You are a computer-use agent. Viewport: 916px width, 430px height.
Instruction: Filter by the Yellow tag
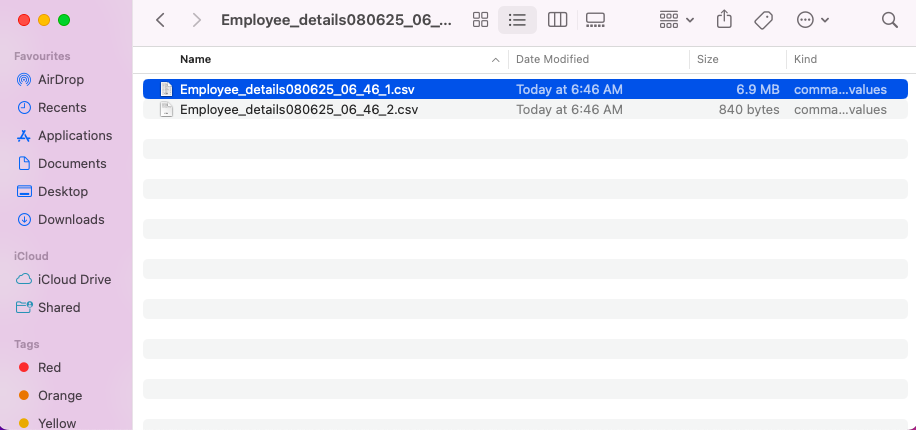coord(57,423)
